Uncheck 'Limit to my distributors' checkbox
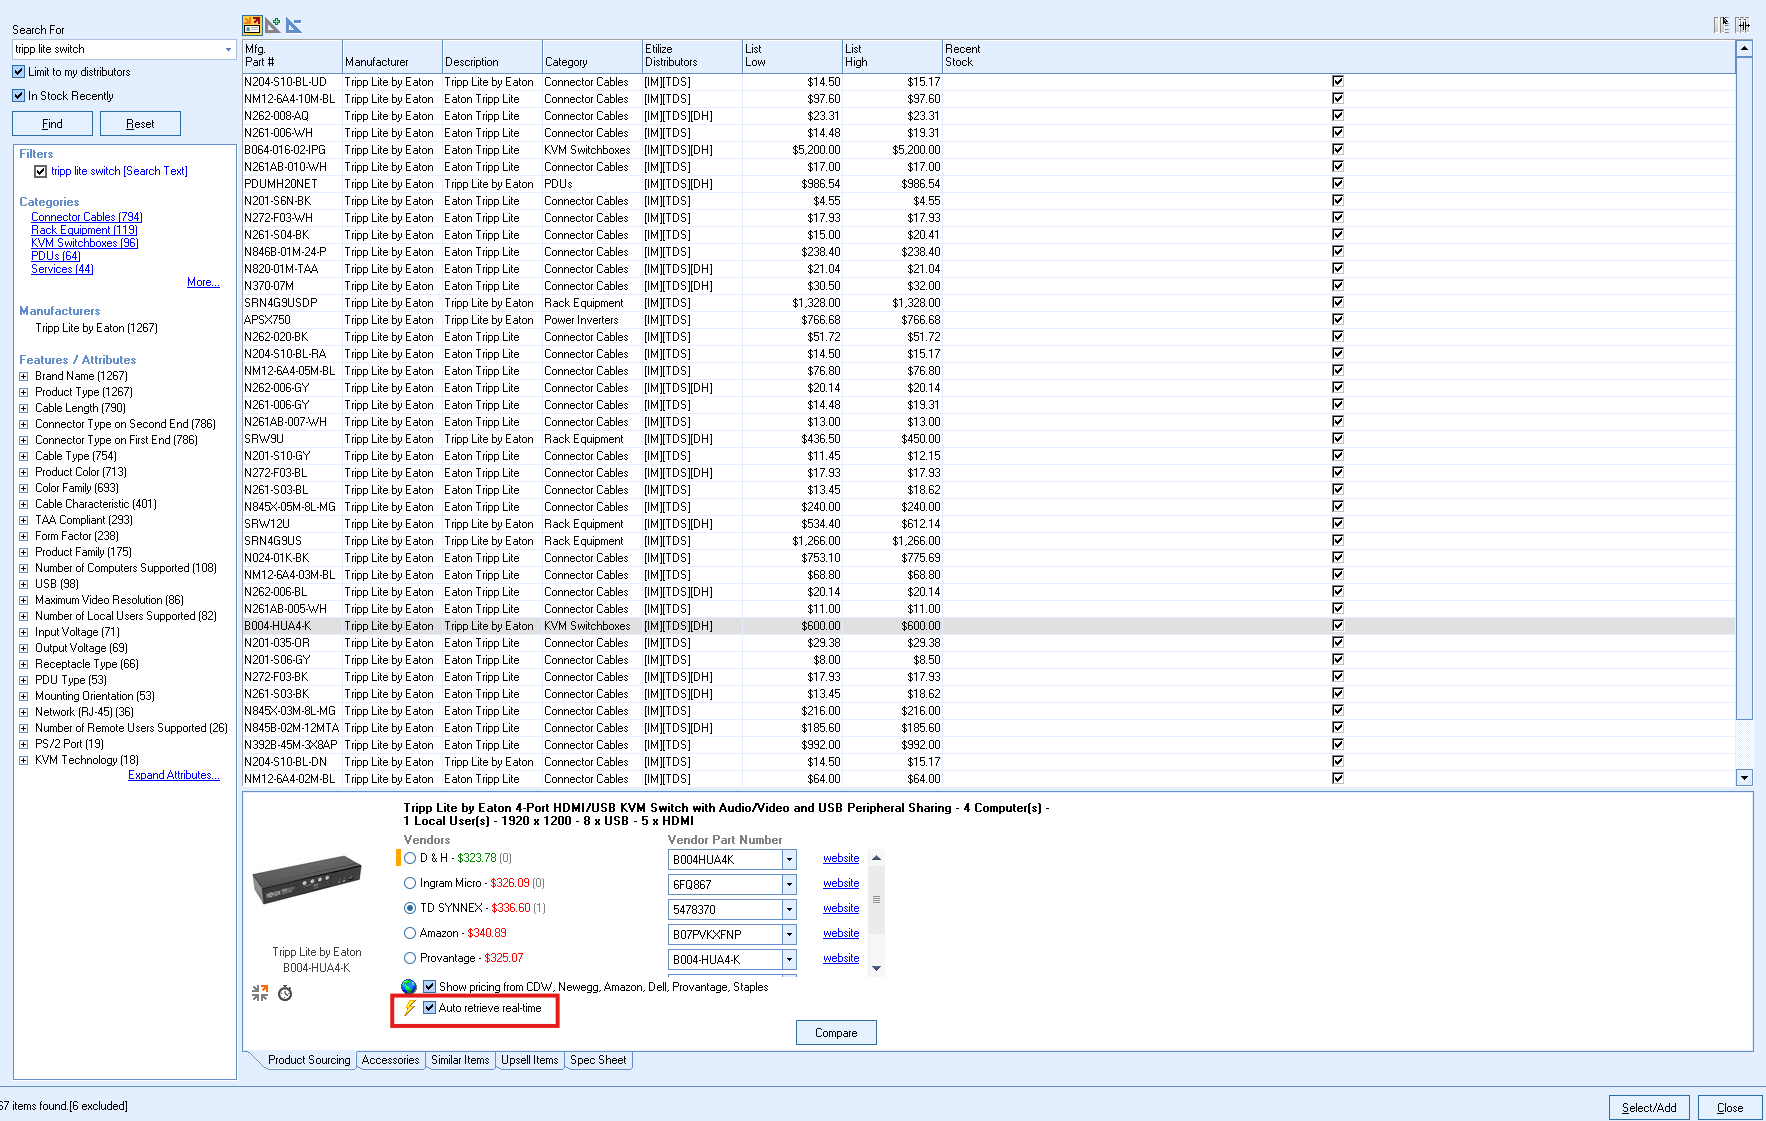 coord(19,72)
